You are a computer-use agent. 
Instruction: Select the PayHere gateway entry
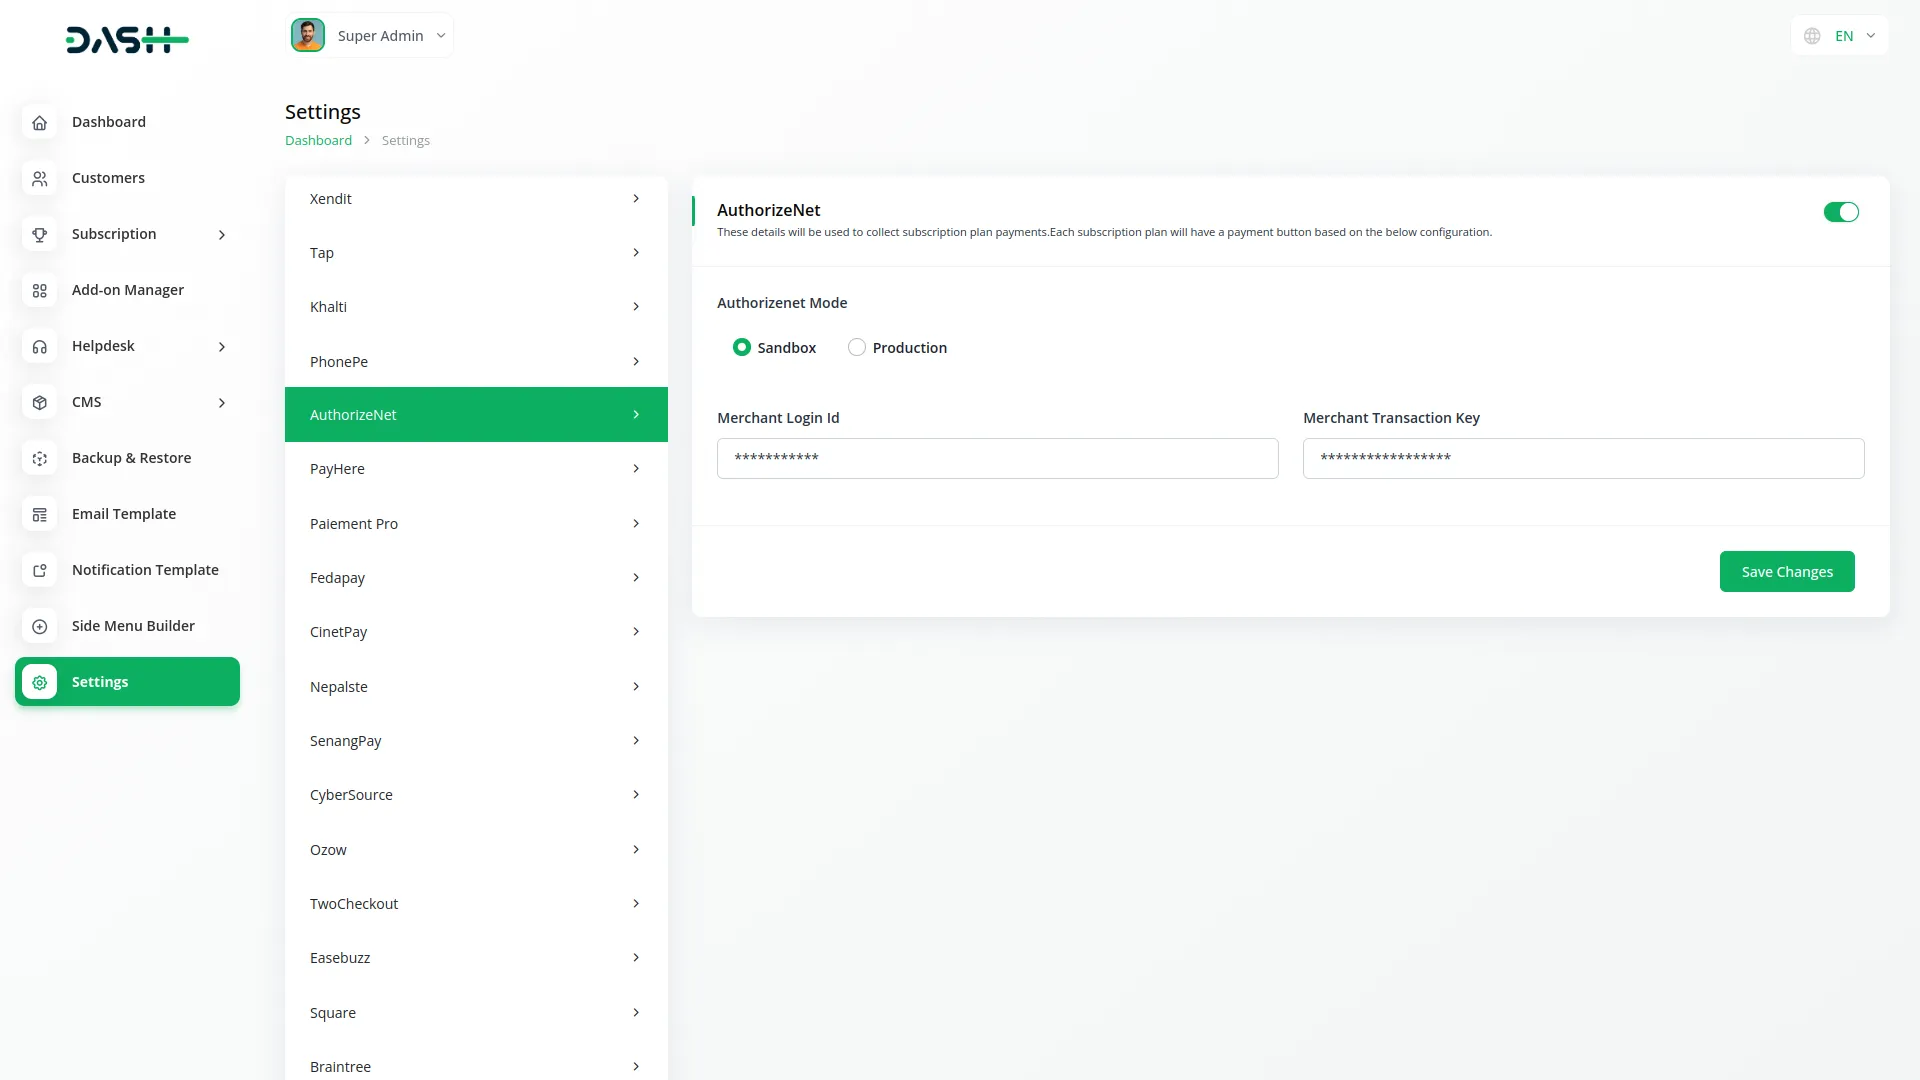point(475,468)
